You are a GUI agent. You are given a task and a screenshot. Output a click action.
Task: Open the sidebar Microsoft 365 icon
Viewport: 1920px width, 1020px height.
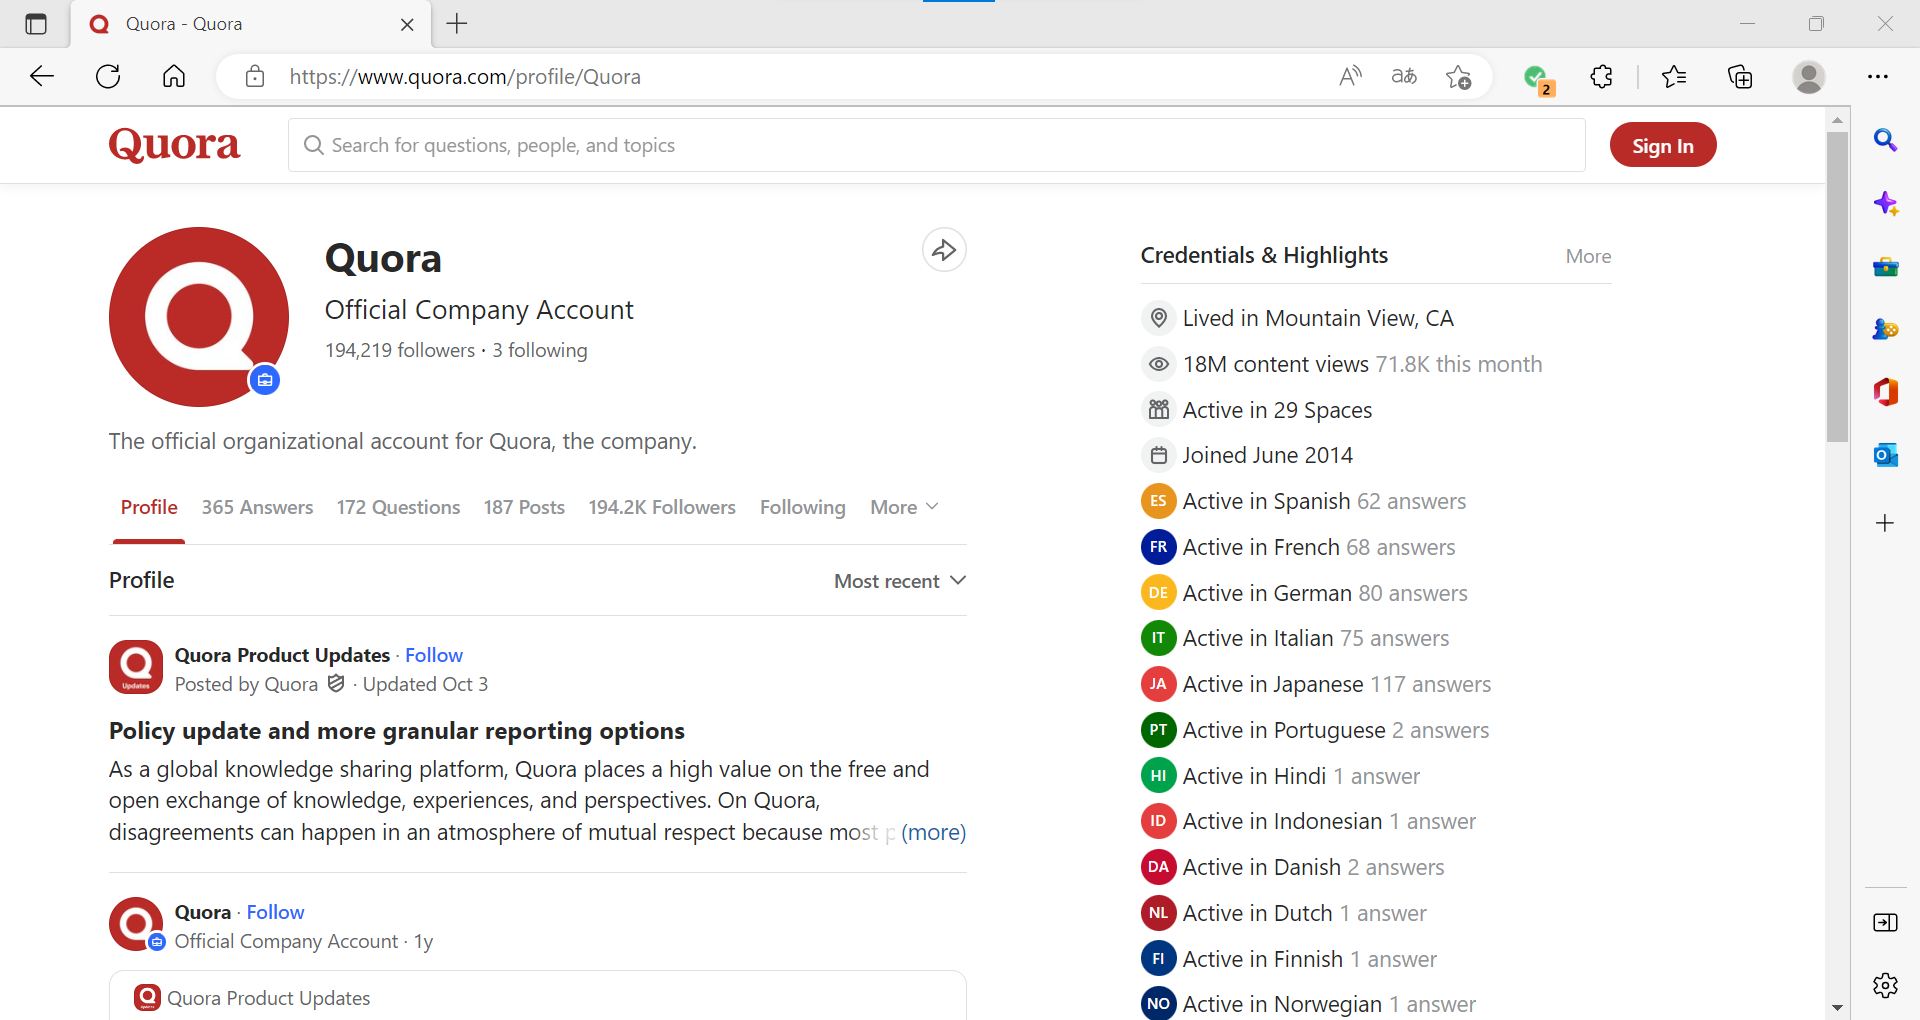pos(1885,392)
